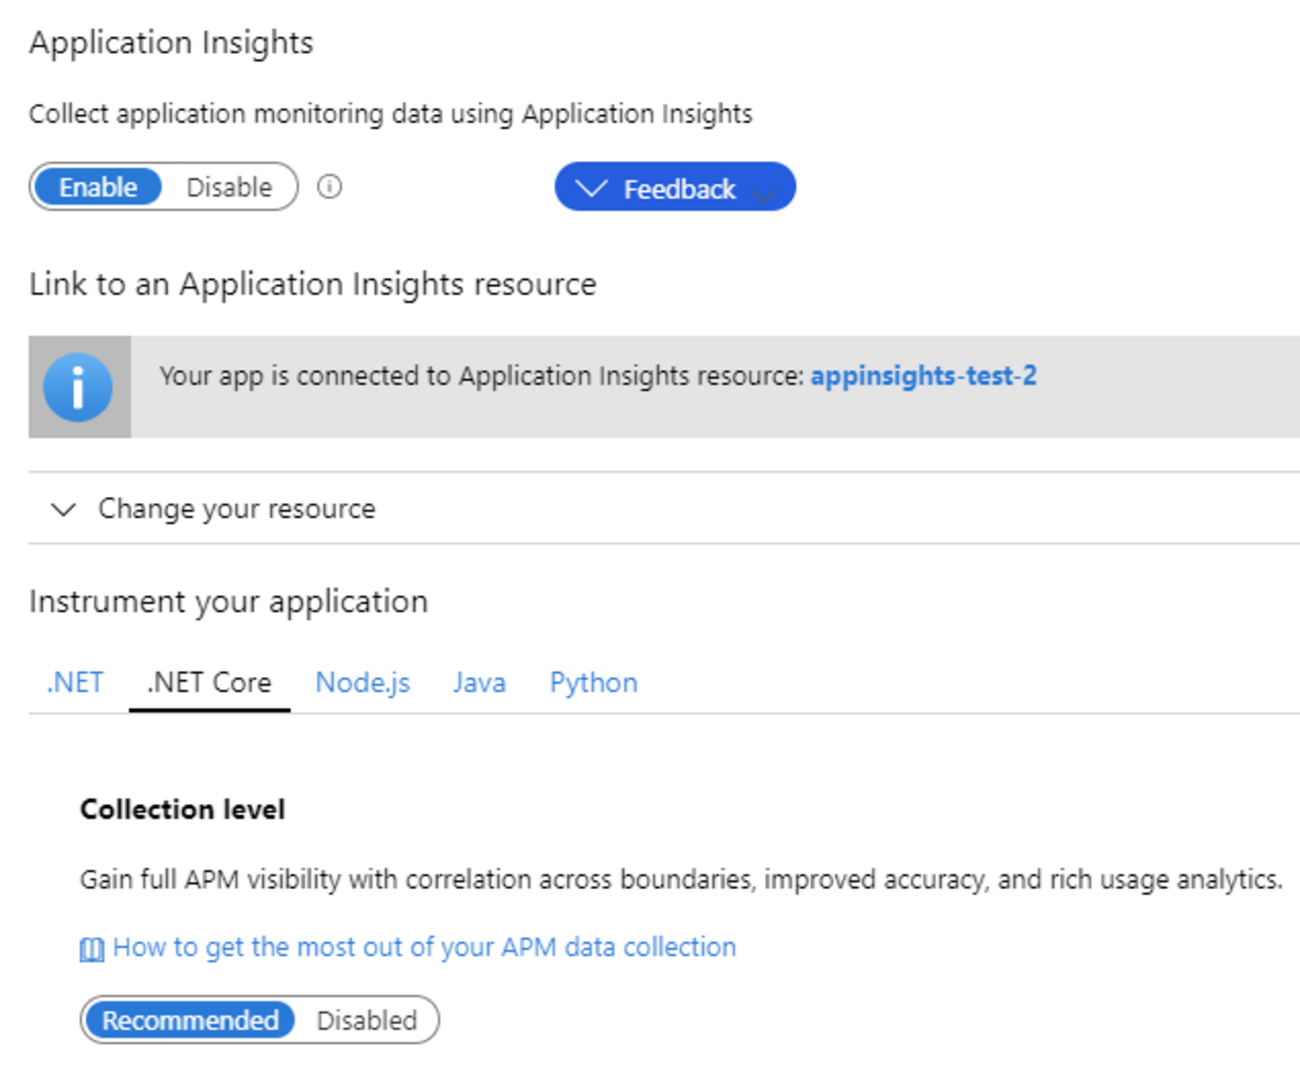Viewport: 1300px width, 1081px height.
Task: Click the chevron icon left of the Feedback text
Action: 591,188
